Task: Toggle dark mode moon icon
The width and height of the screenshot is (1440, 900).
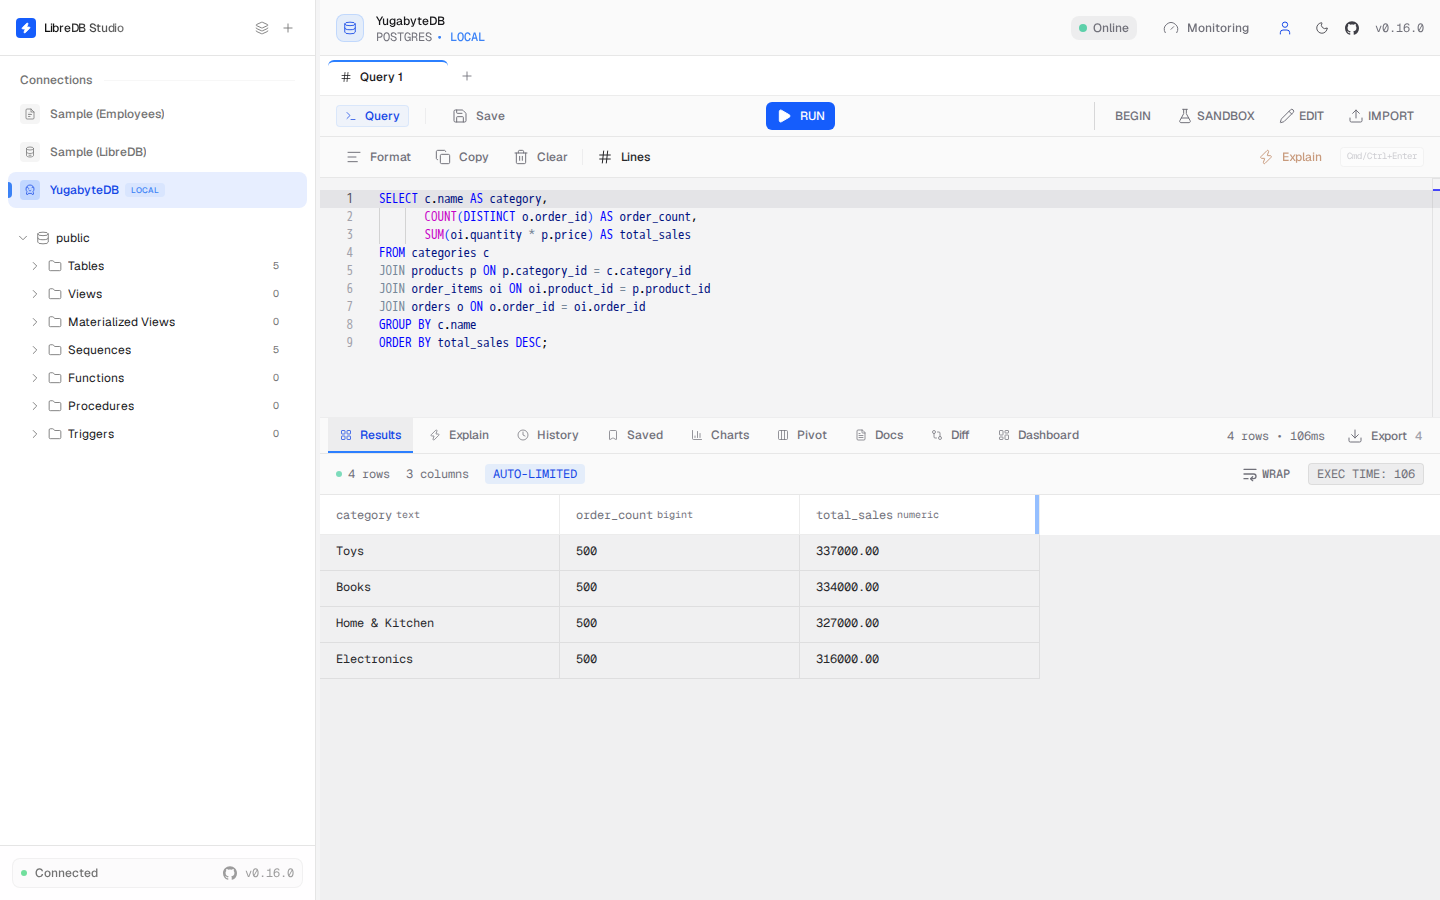Action: (1322, 28)
